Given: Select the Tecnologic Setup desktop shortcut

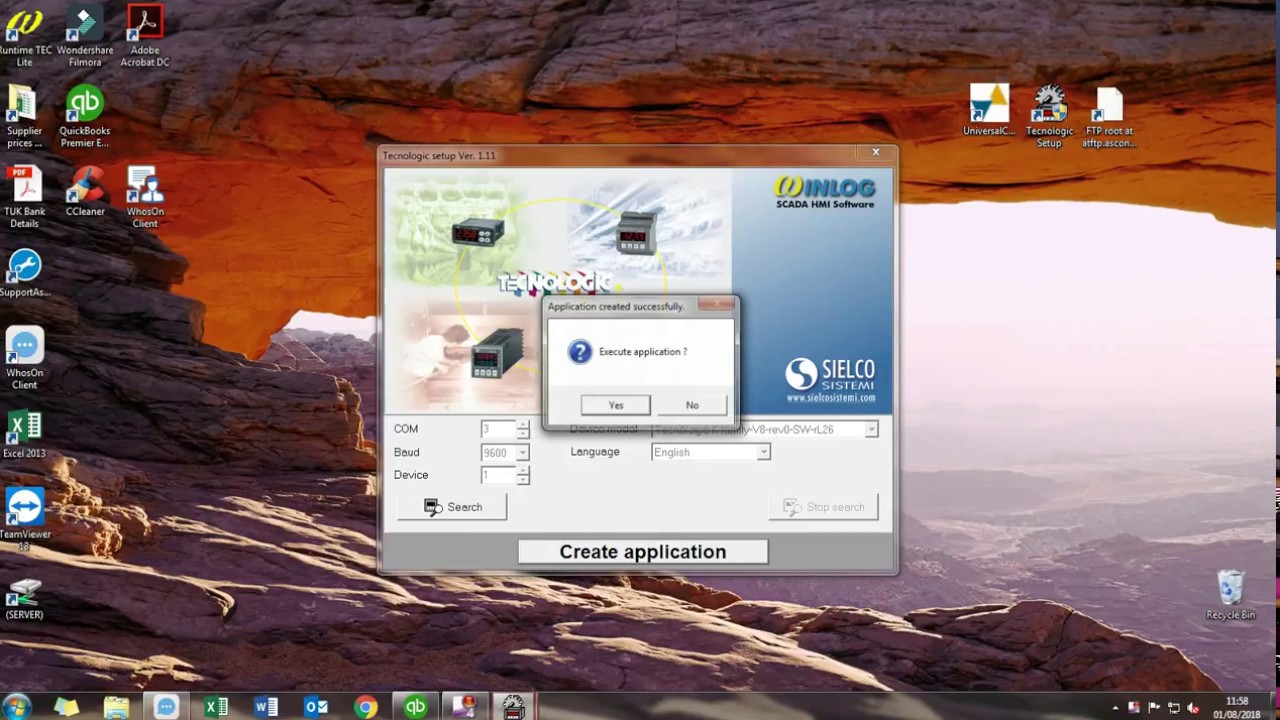Looking at the screenshot, I should [1049, 117].
